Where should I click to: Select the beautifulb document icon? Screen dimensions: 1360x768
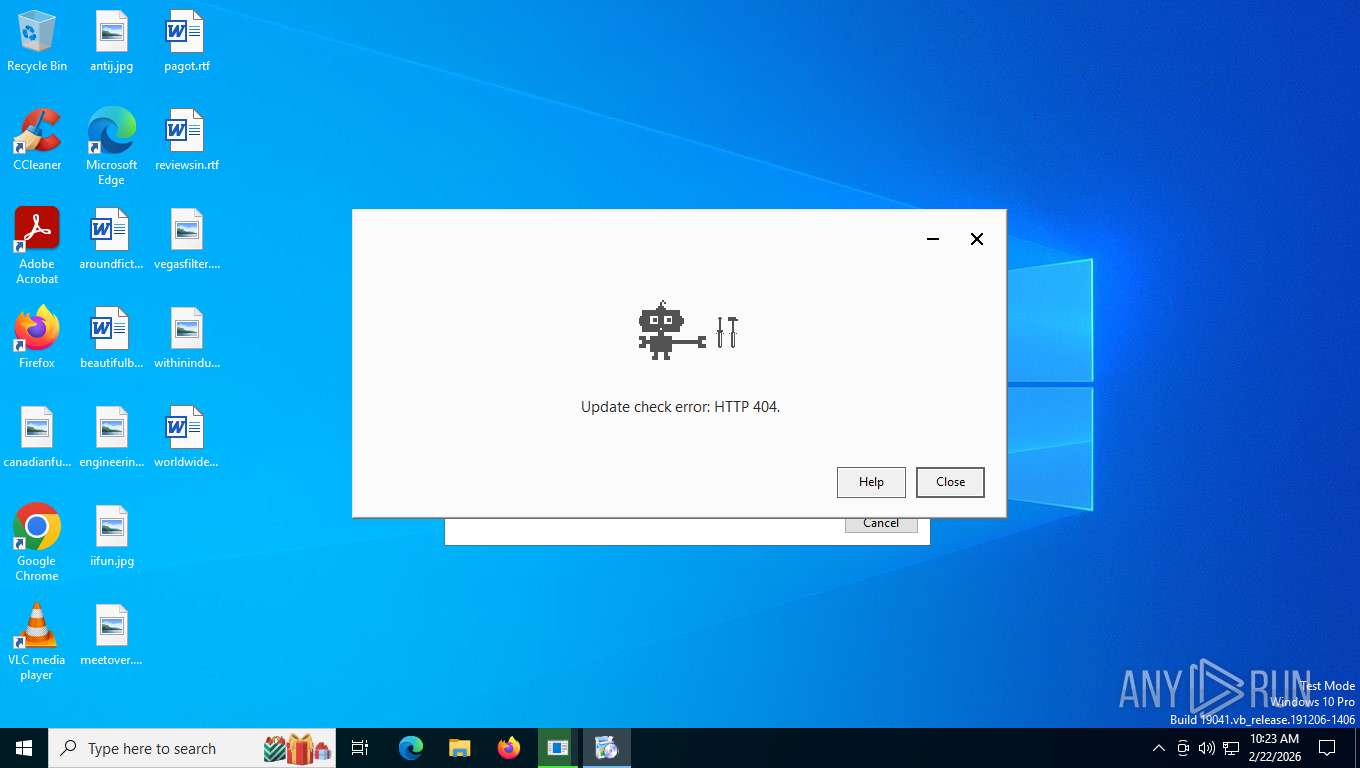coord(111,338)
